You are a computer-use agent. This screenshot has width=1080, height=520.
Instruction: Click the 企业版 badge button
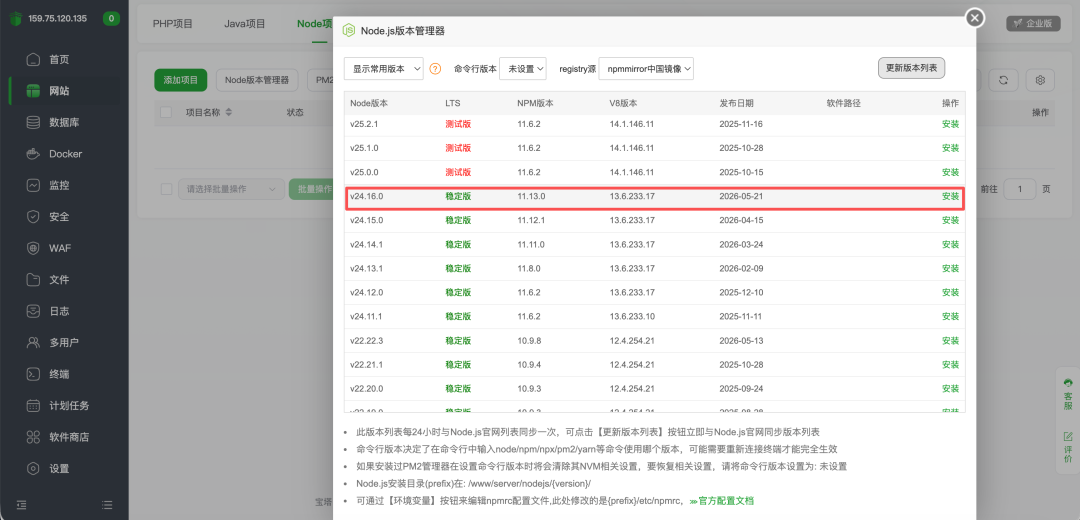pos(1033,23)
